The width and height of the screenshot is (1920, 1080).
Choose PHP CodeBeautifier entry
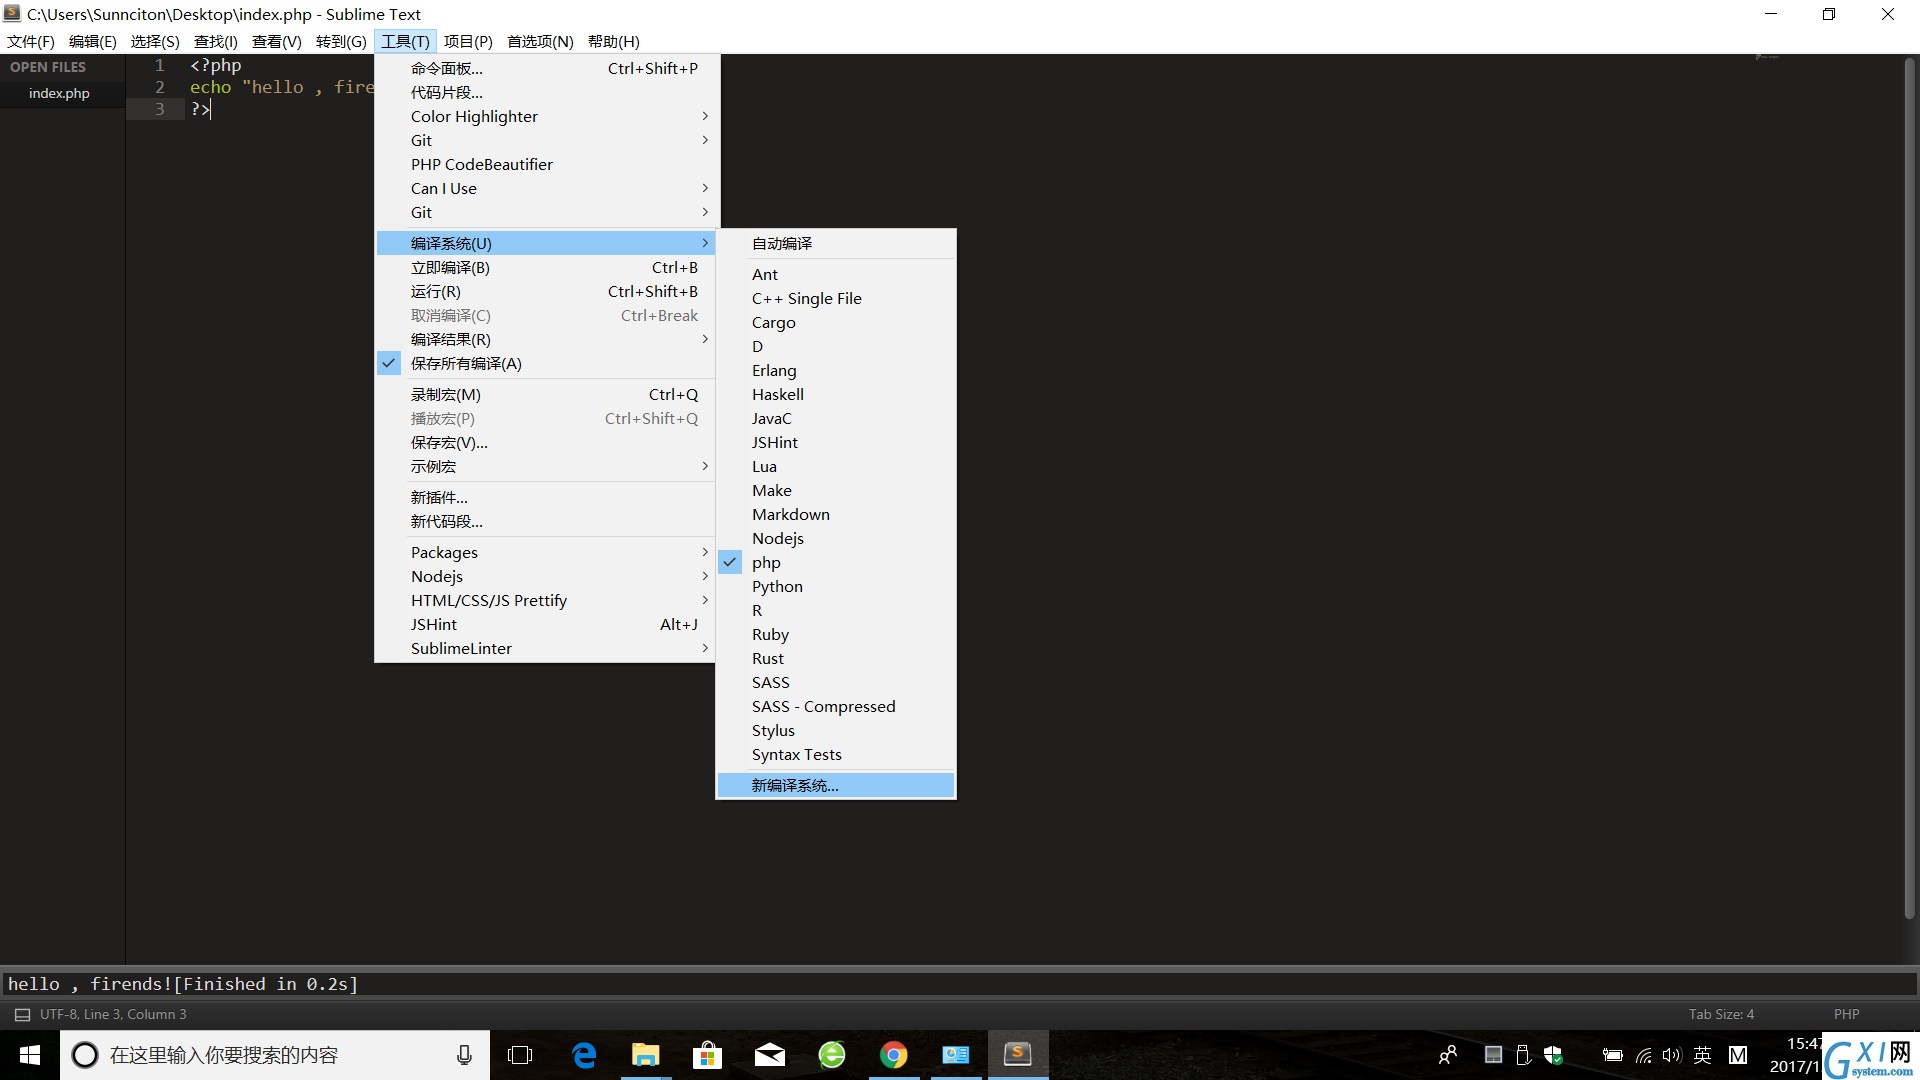546,164
